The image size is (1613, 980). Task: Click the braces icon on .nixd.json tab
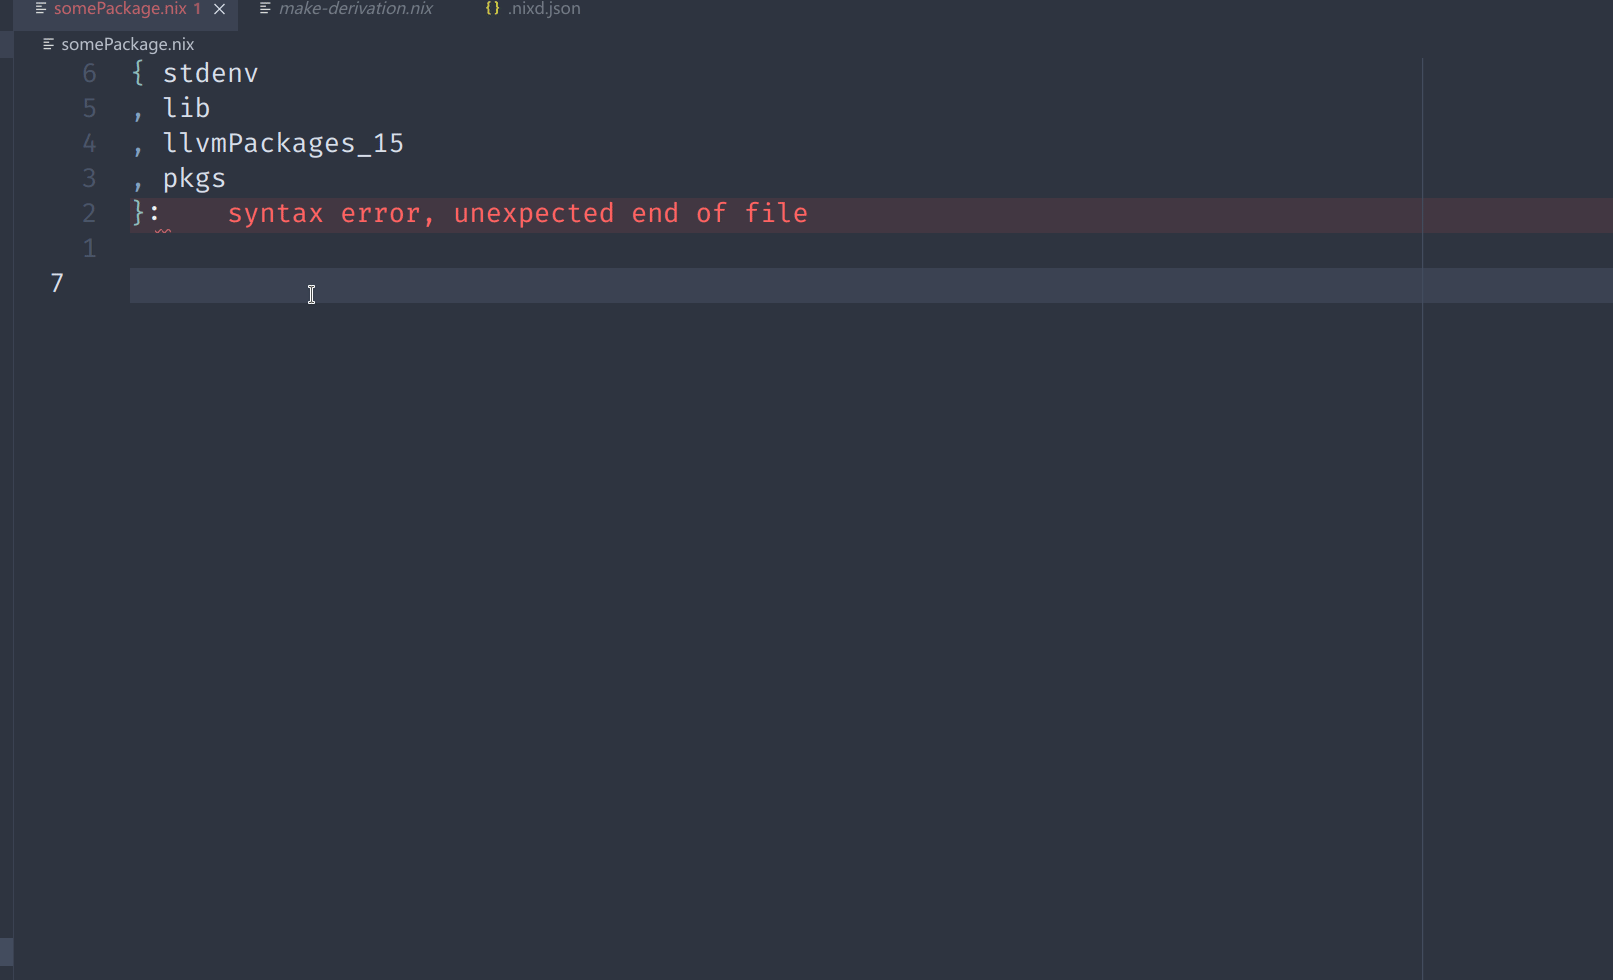492,8
